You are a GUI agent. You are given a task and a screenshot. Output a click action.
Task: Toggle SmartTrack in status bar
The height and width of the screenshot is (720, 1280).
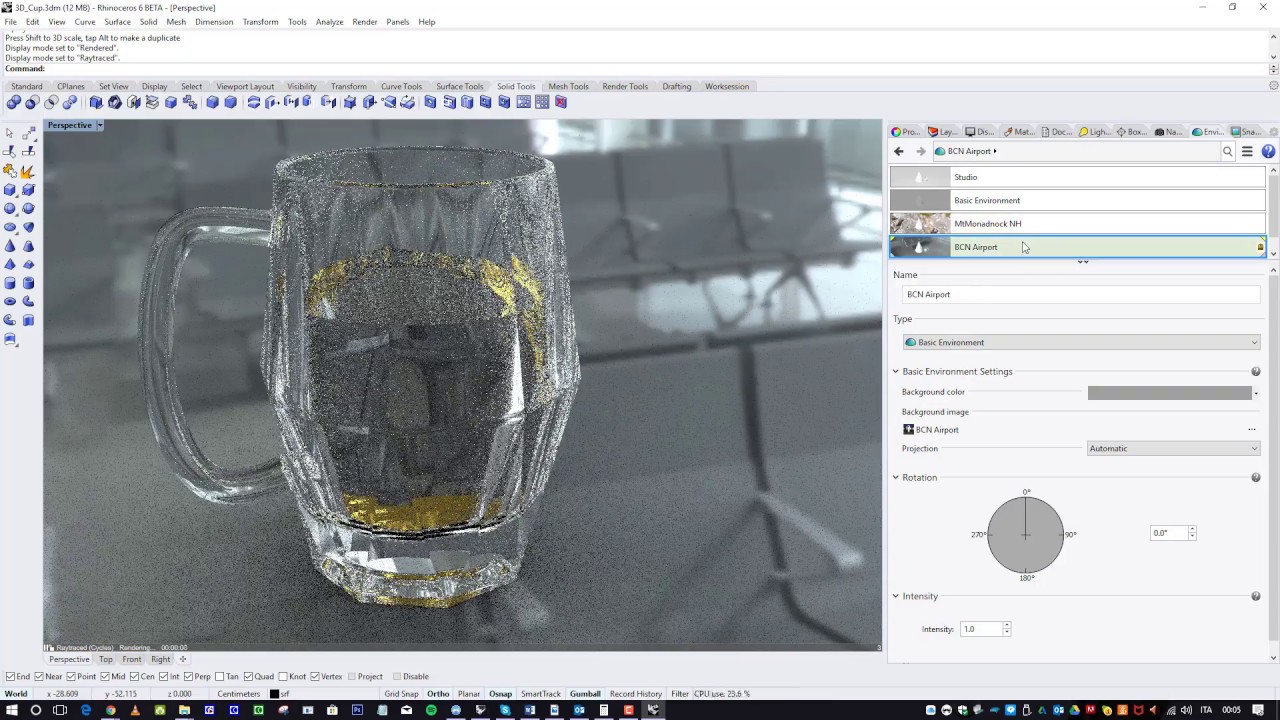click(x=541, y=694)
